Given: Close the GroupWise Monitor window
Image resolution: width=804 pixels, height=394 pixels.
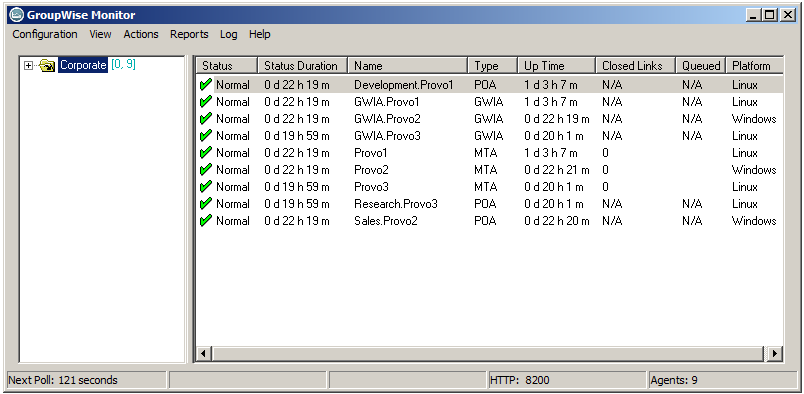Looking at the screenshot, I should tap(788, 15).
